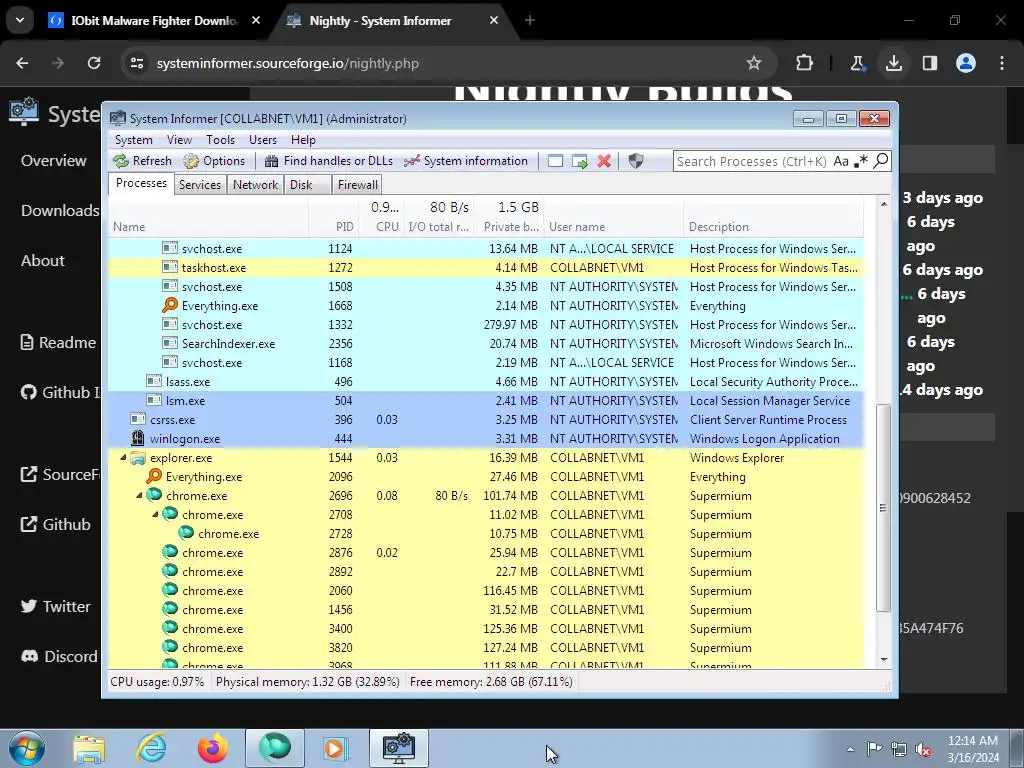
Task: Click the process list vertical scrollbar
Action: (x=883, y=507)
